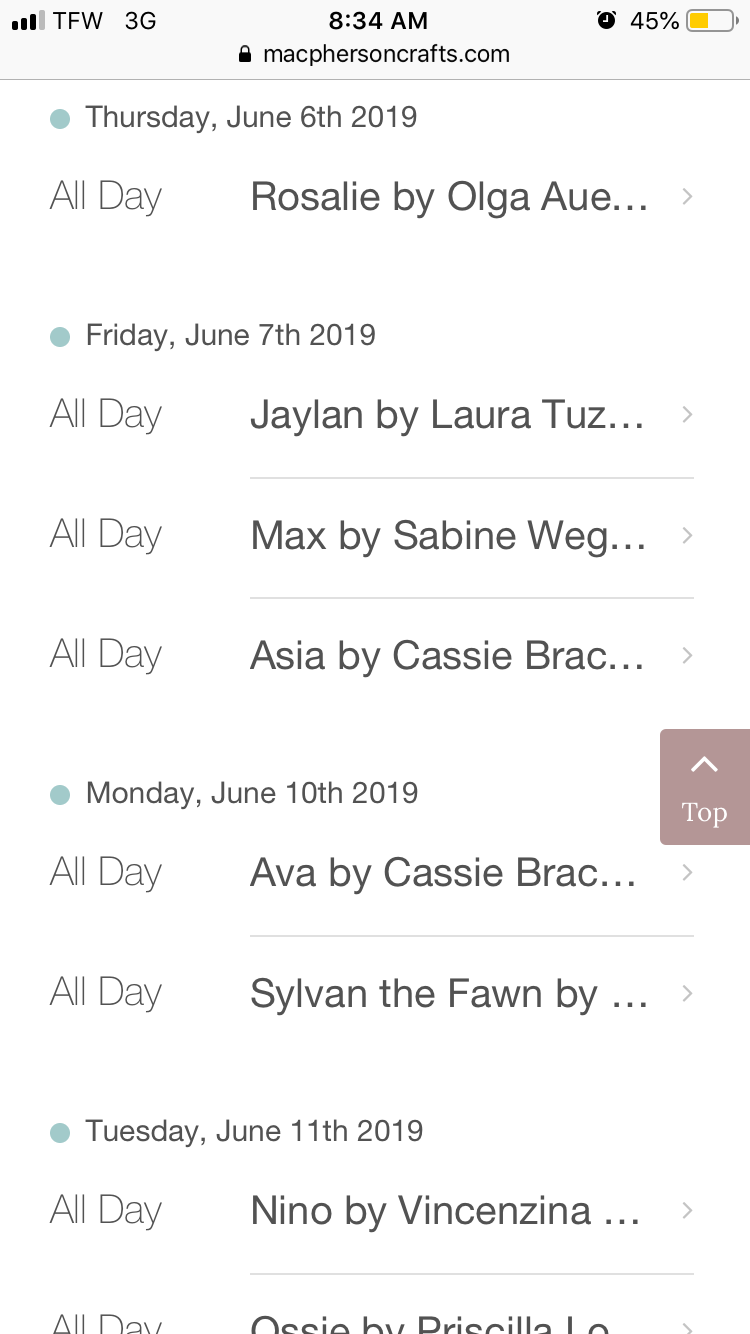The width and height of the screenshot is (750, 1334).
Task: Tap the macphersoncrafts.com address bar
Action: pos(385,54)
